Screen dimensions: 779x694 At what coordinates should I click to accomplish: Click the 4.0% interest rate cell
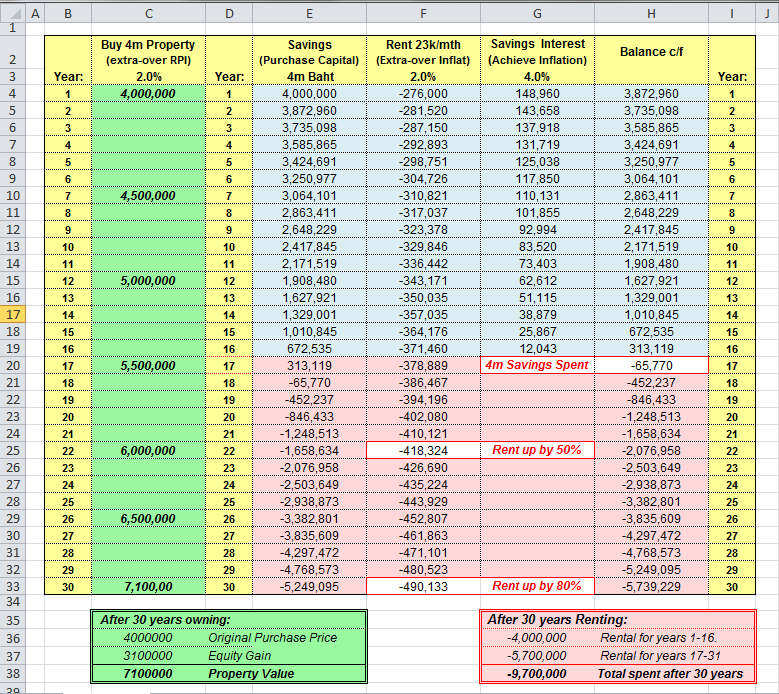coord(538,77)
